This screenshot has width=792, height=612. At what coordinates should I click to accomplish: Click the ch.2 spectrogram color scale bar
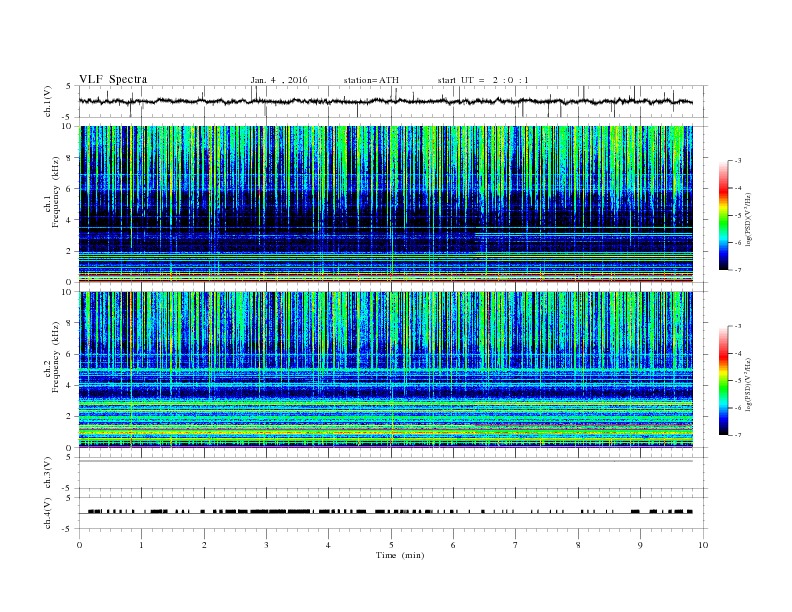(x=723, y=380)
